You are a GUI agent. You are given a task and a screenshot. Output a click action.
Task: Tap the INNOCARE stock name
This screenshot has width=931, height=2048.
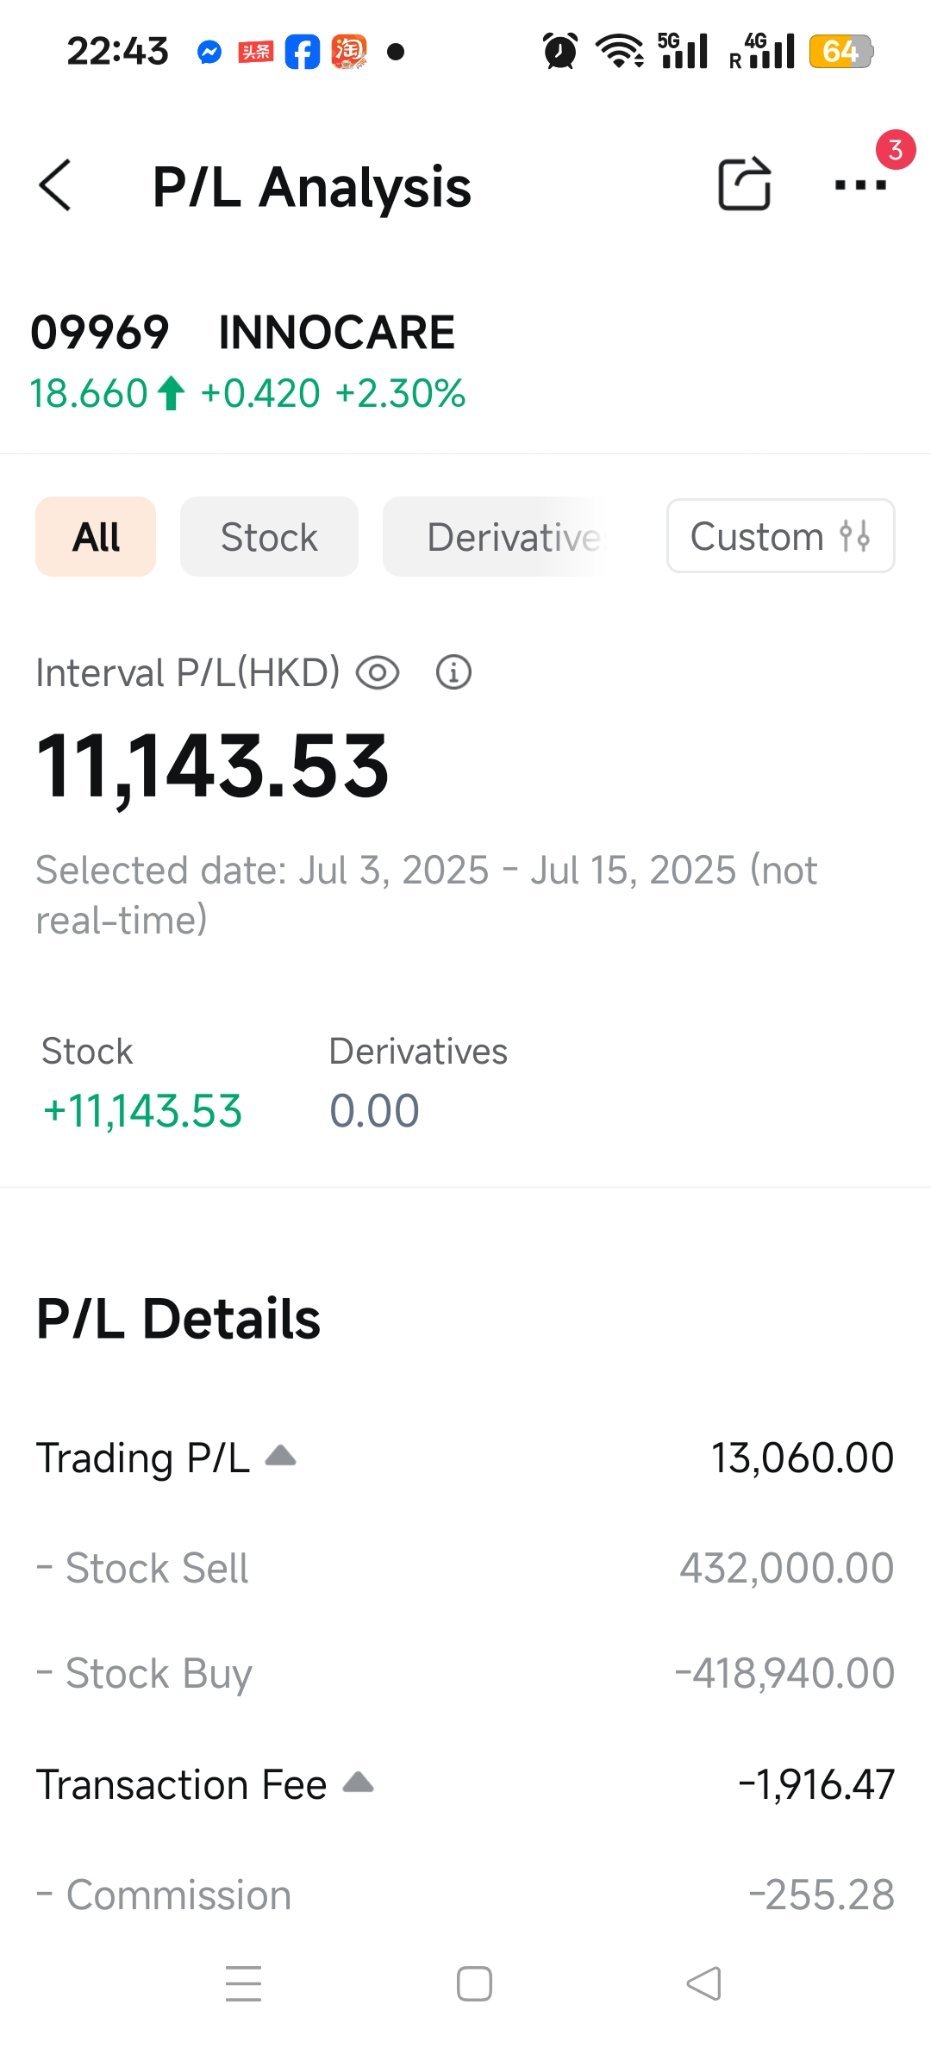336,333
